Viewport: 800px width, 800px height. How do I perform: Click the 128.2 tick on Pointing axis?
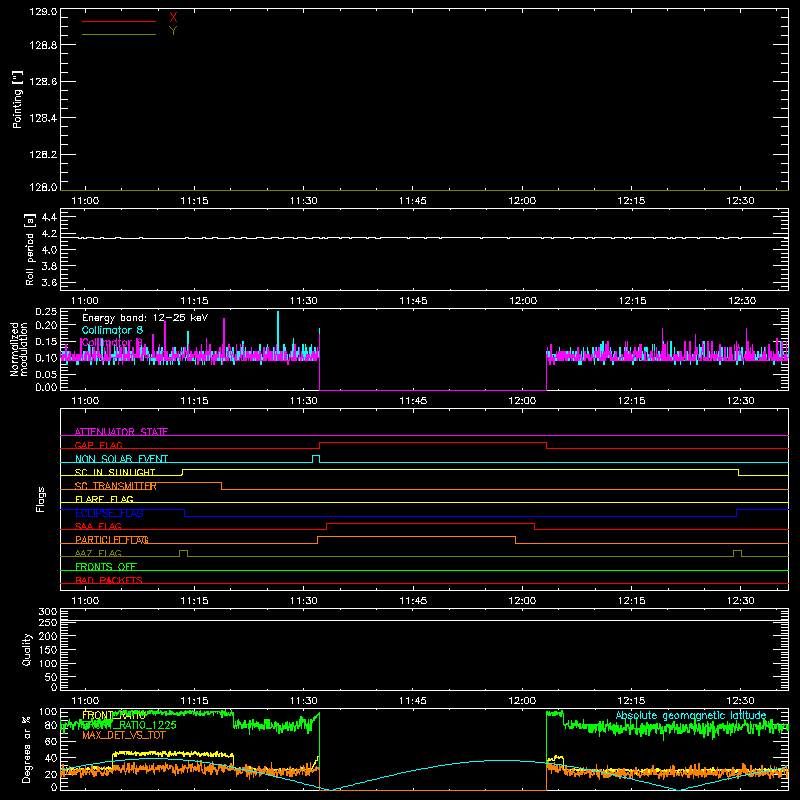(x=43, y=155)
